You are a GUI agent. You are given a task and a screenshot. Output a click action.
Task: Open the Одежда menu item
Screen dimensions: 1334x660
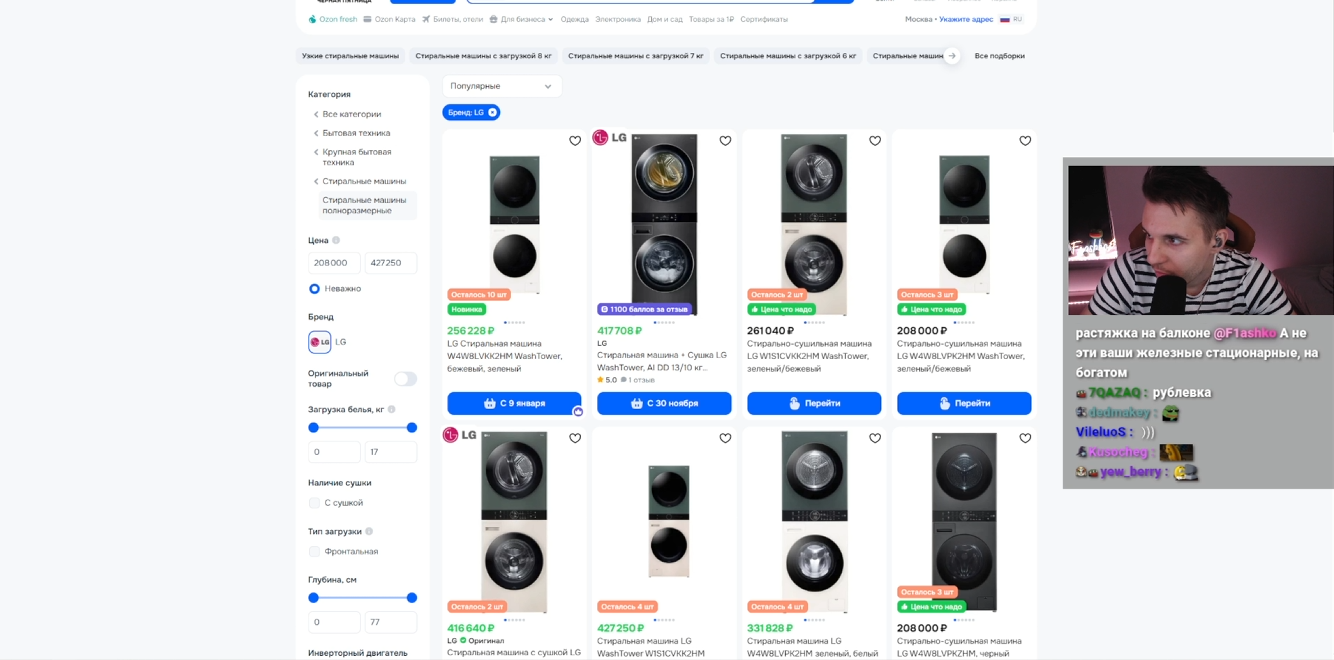click(x=575, y=19)
